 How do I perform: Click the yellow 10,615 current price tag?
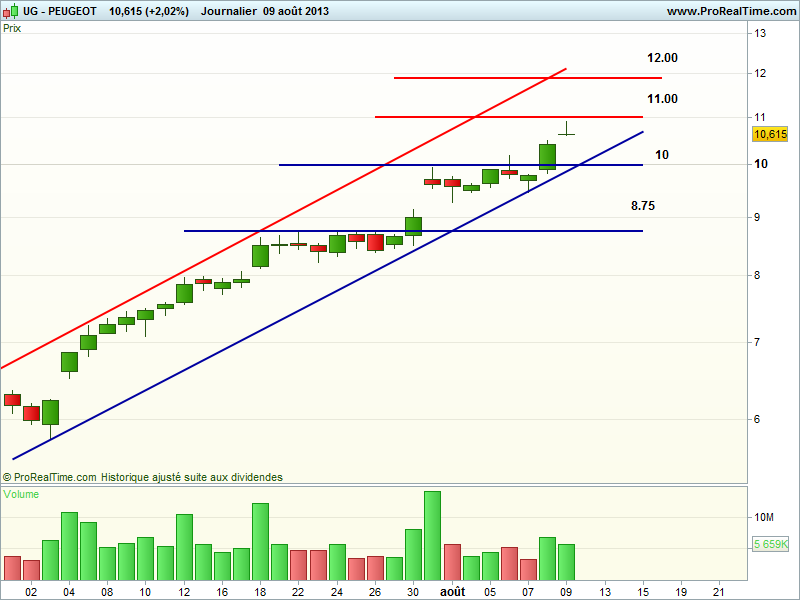point(770,134)
